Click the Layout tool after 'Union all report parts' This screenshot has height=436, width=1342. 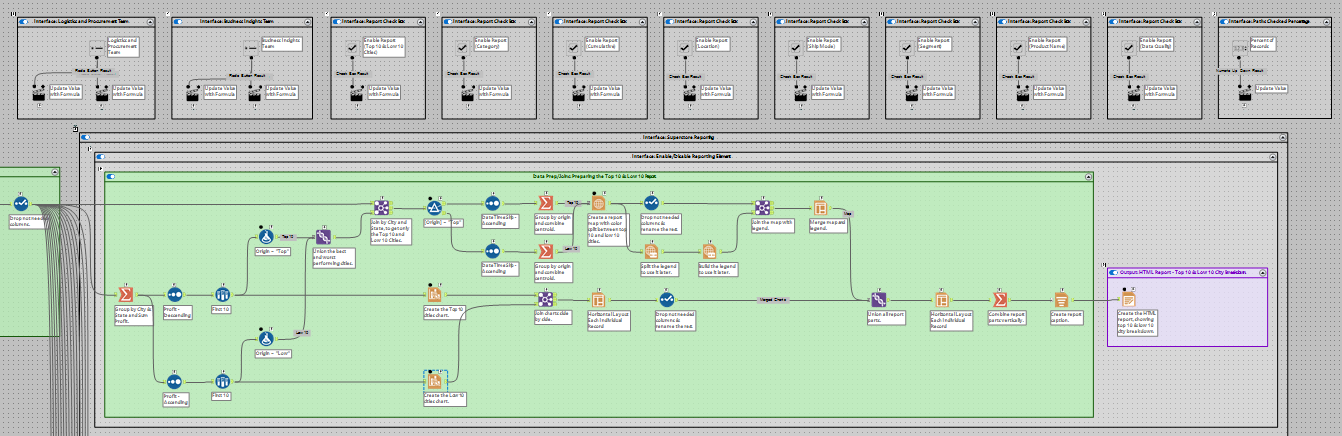pyautogui.click(x=941, y=298)
